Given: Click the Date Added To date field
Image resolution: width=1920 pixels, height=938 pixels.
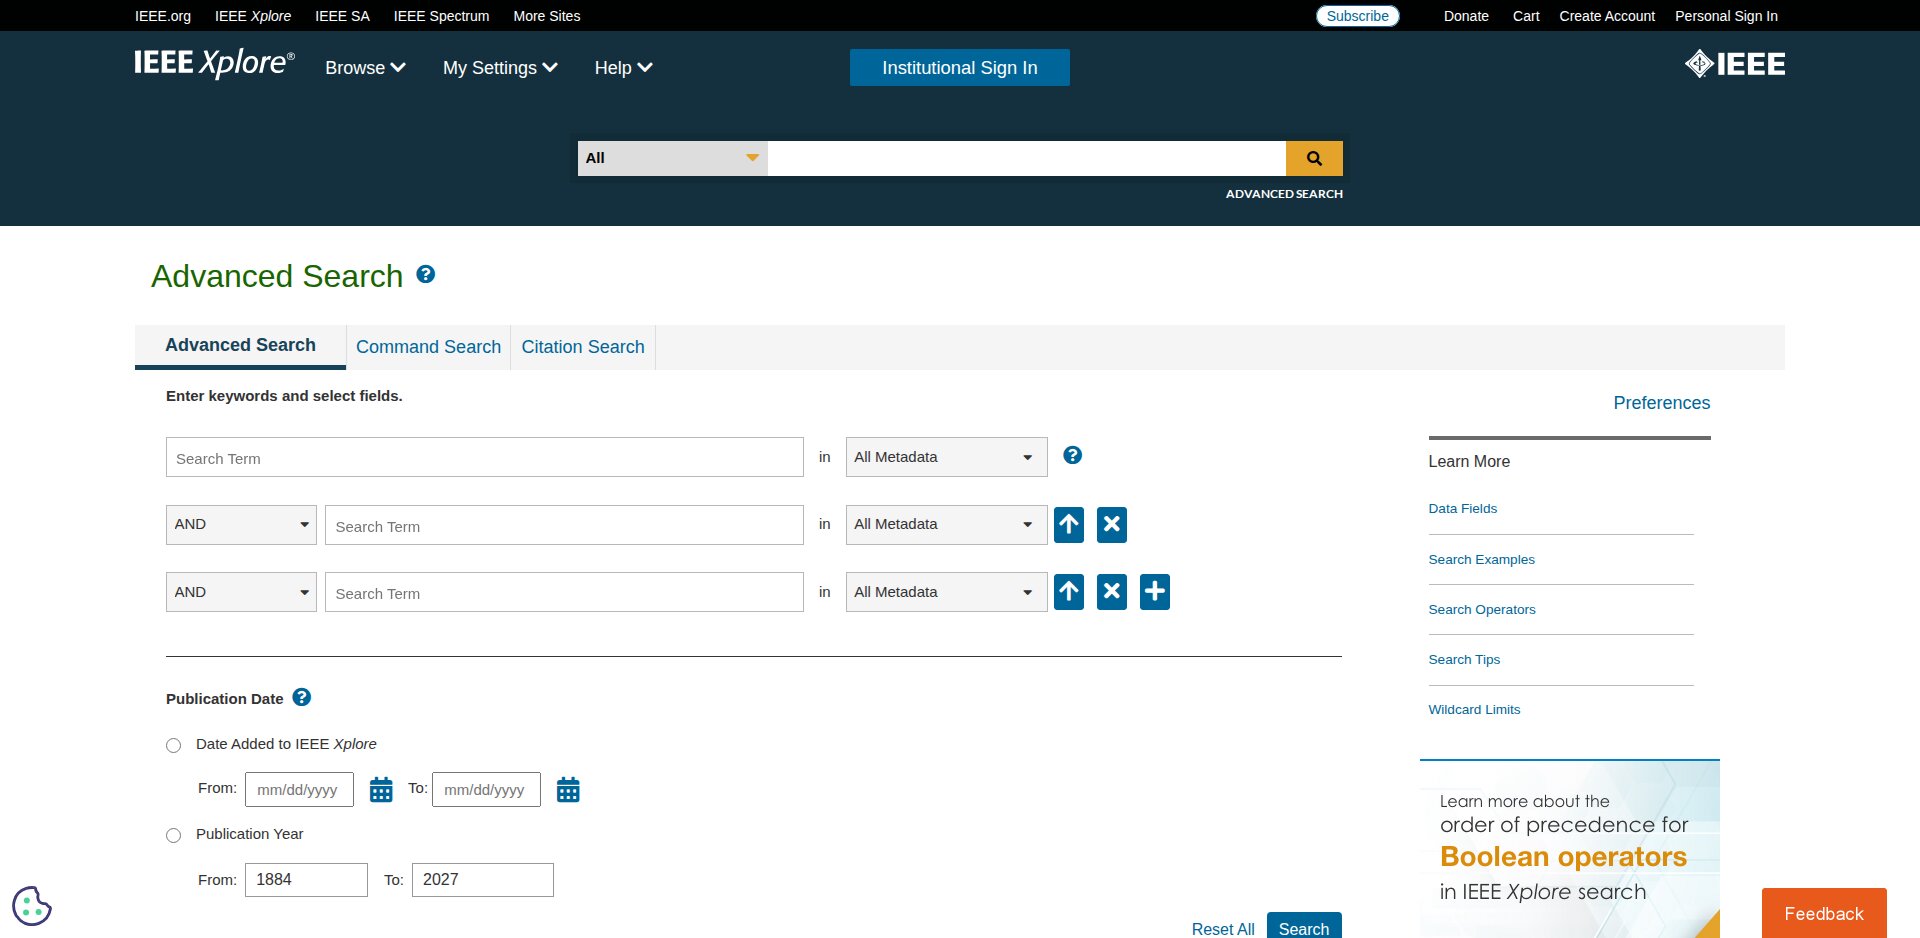Looking at the screenshot, I should (x=486, y=789).
